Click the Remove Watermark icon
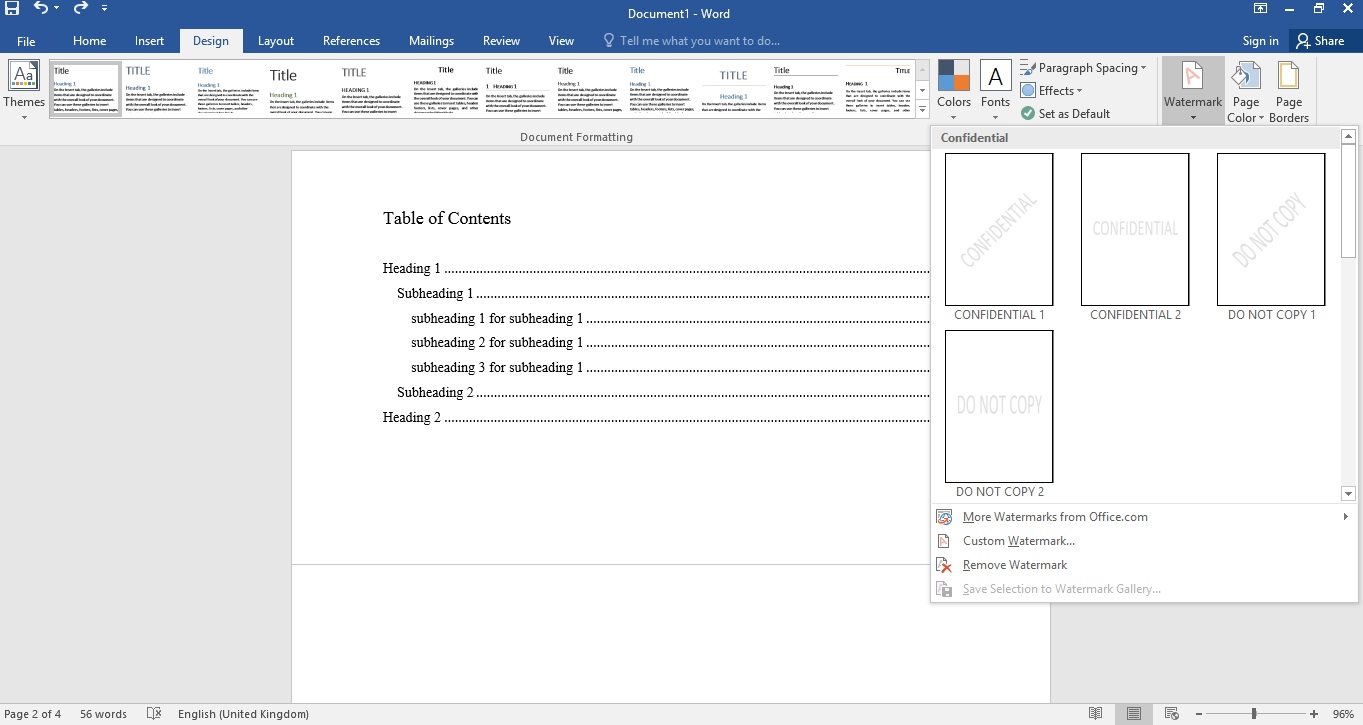 944,565
